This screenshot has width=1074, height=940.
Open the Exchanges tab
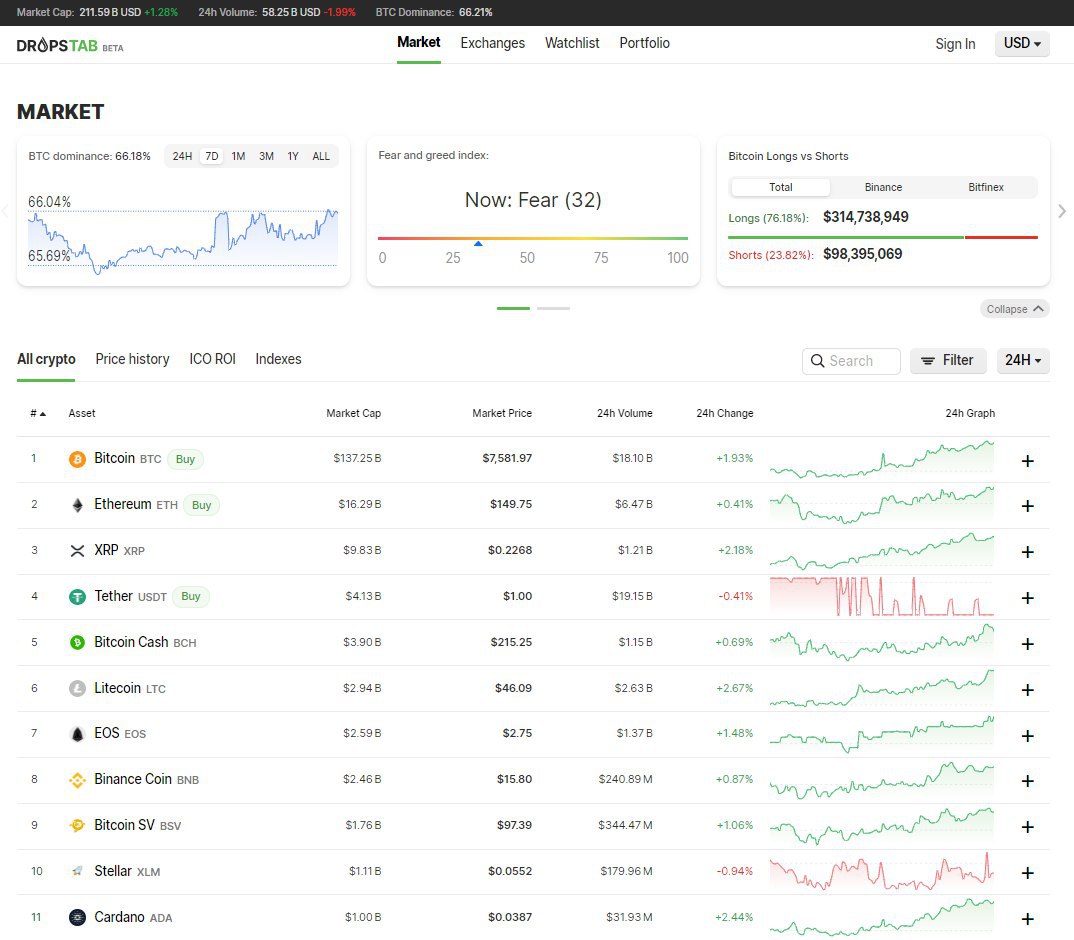(492, 43)
